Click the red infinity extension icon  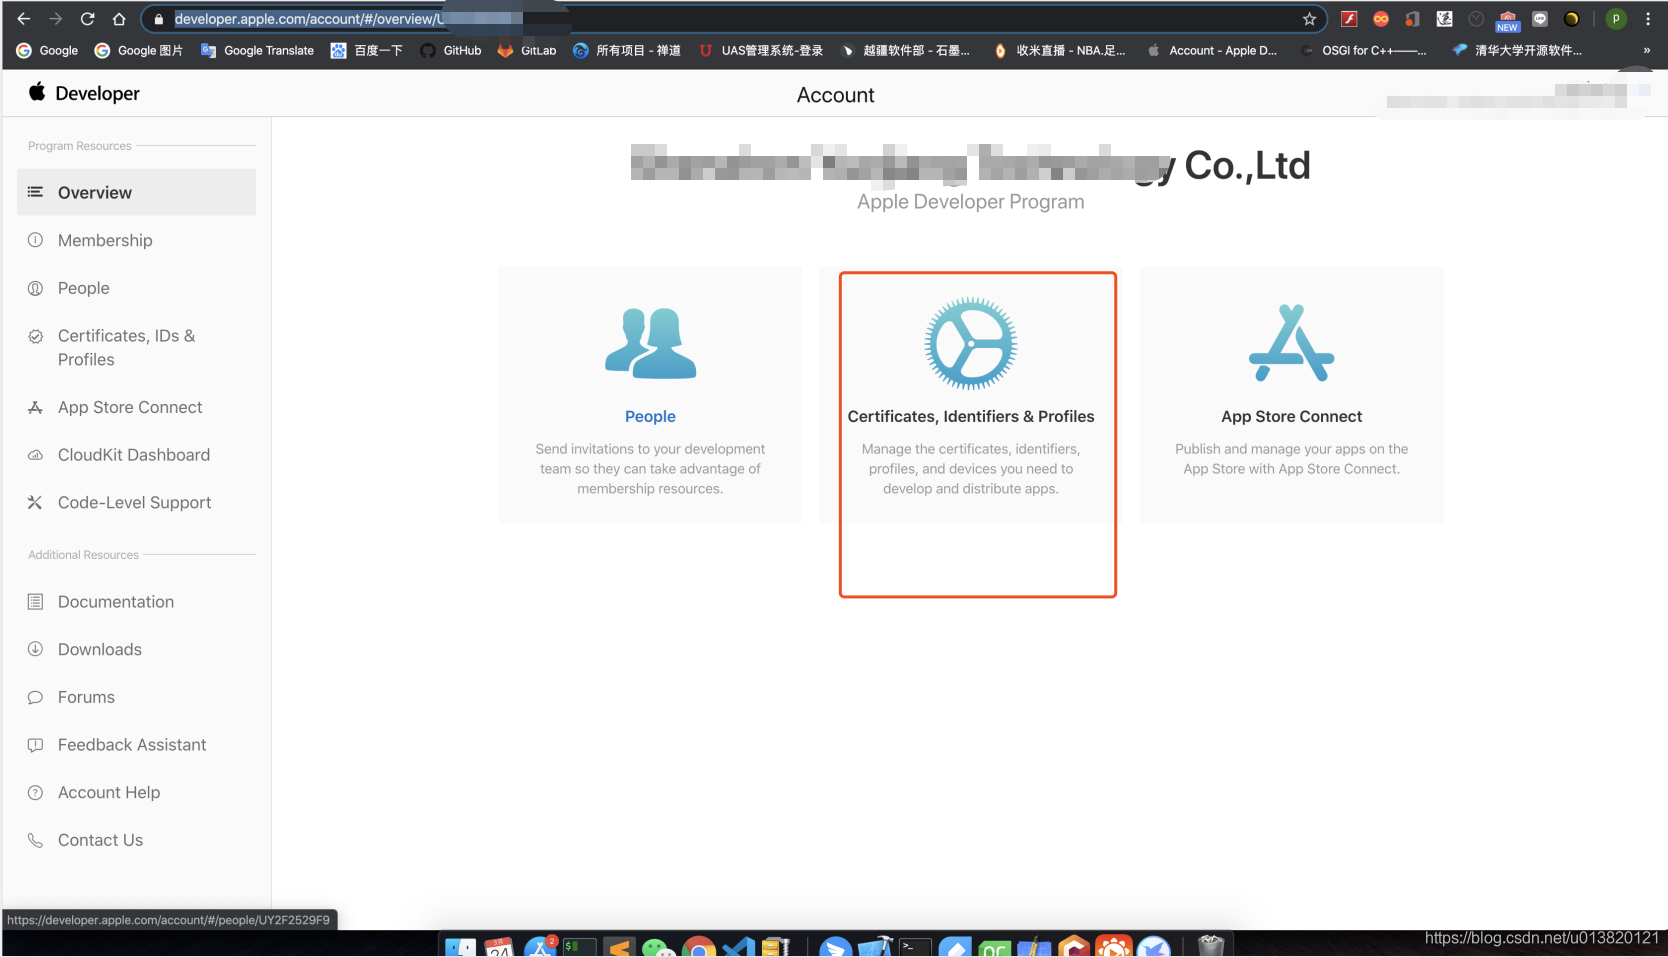[x=1381, y=19]
